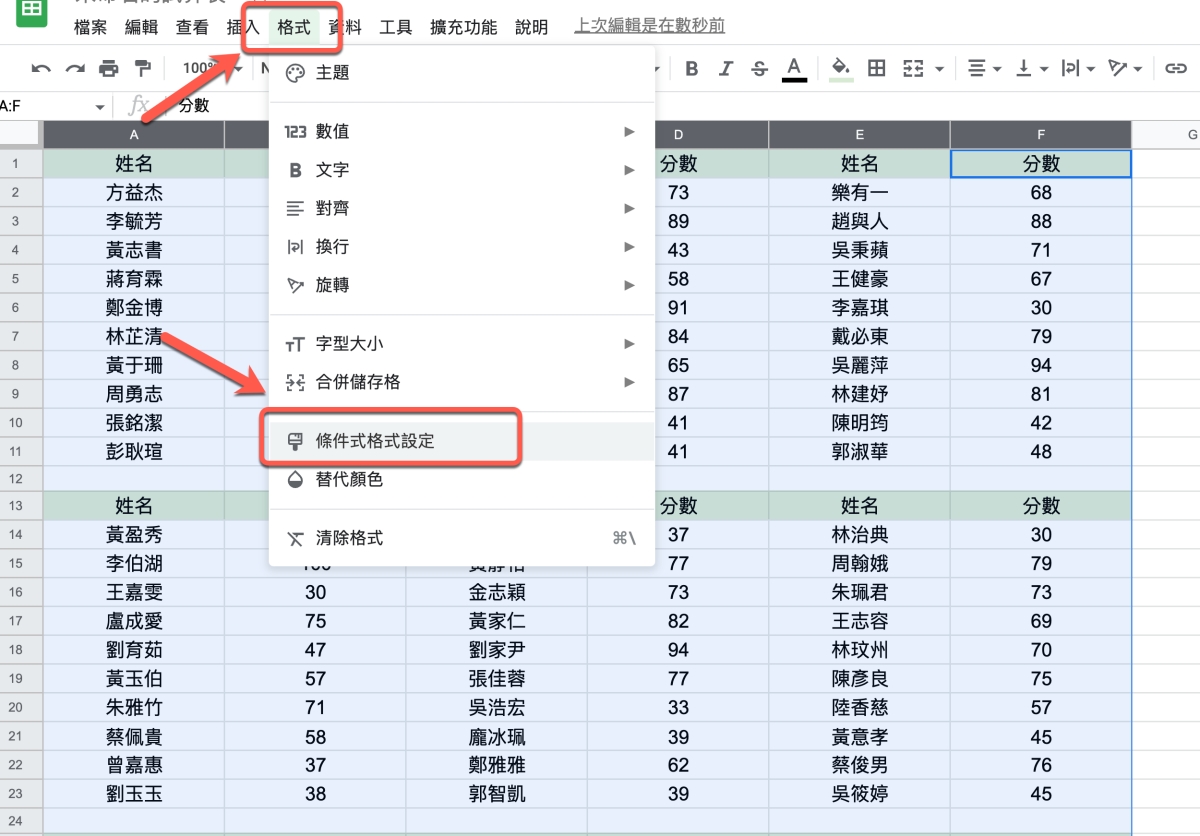This screenshot has width=1200, height=836.
Task: Click the redo arrow icon
Action: click(x=75, y=69)
